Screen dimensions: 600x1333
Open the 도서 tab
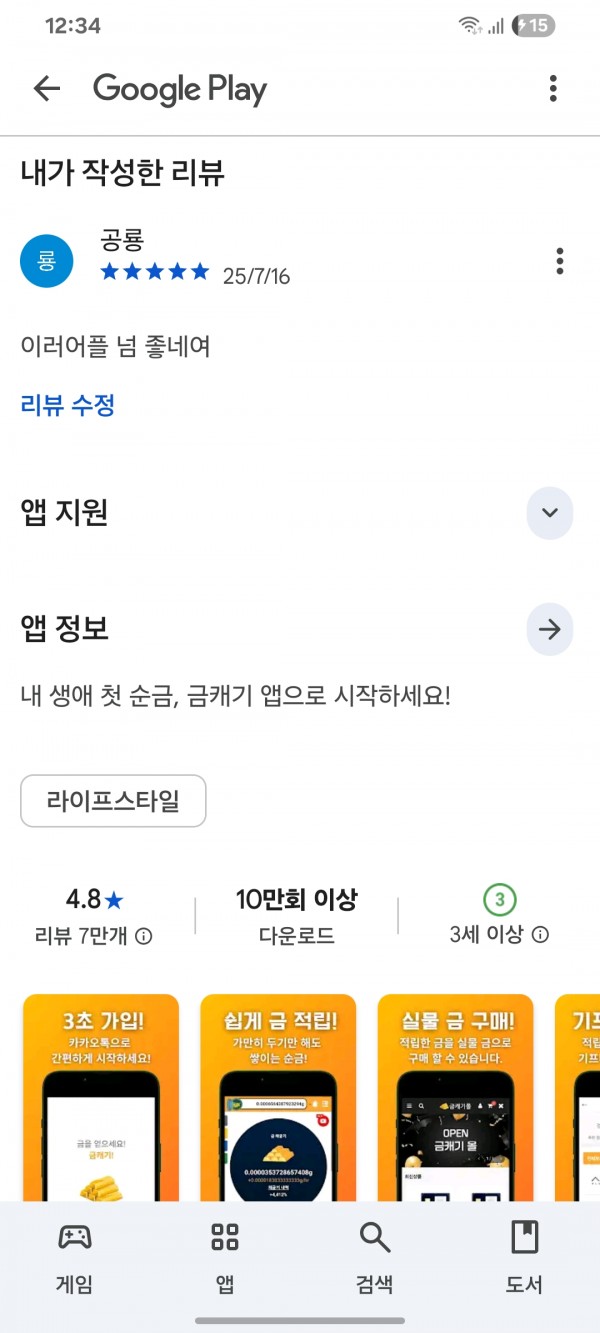click(524, 1258)
